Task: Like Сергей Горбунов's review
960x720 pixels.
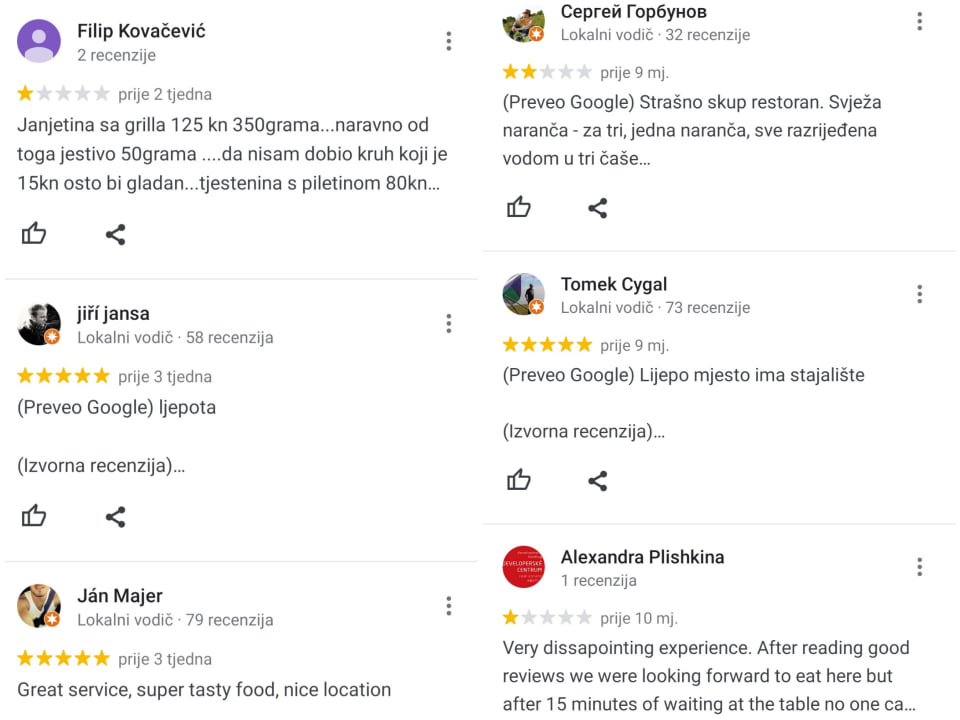Action: click(x=519, y=207)
